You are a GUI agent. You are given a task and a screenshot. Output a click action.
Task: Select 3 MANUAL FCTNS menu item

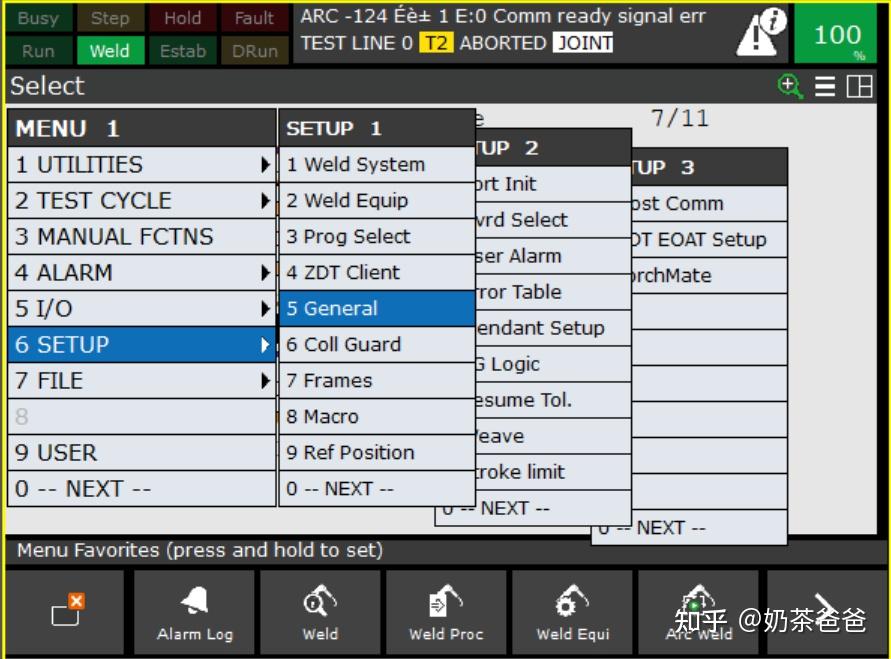coord(142,236)
